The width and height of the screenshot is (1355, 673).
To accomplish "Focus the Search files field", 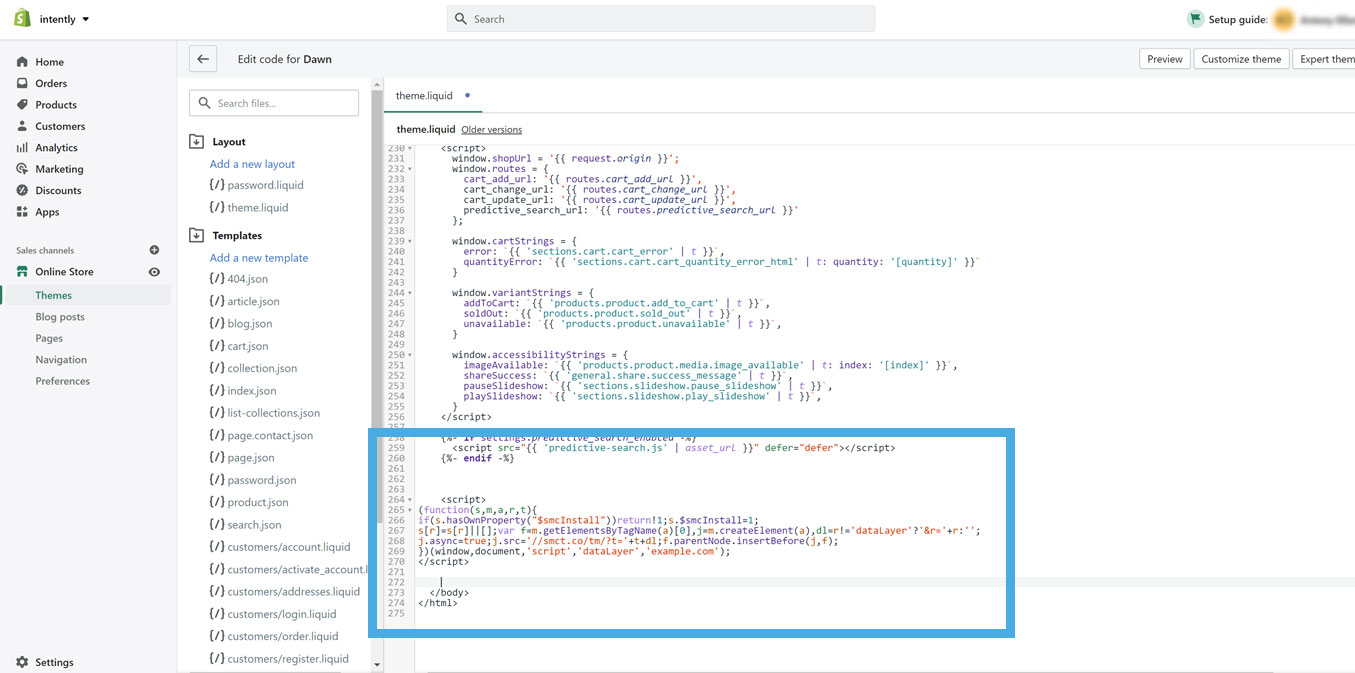I will point(274,103).
